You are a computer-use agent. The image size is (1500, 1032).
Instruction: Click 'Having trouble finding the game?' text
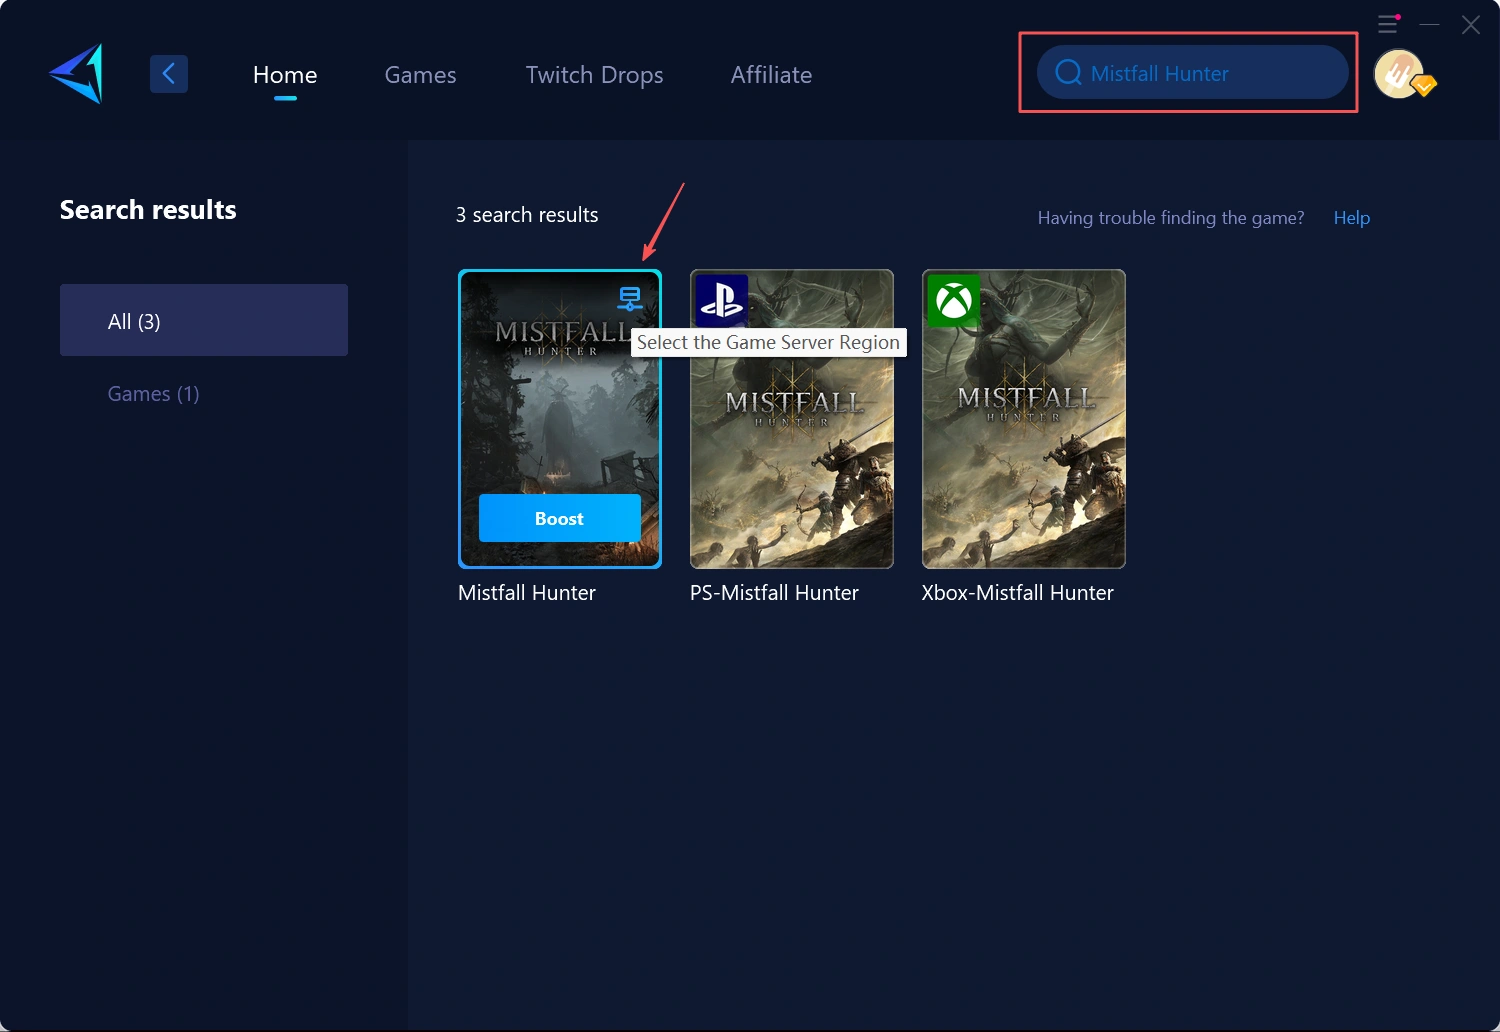1171,218
